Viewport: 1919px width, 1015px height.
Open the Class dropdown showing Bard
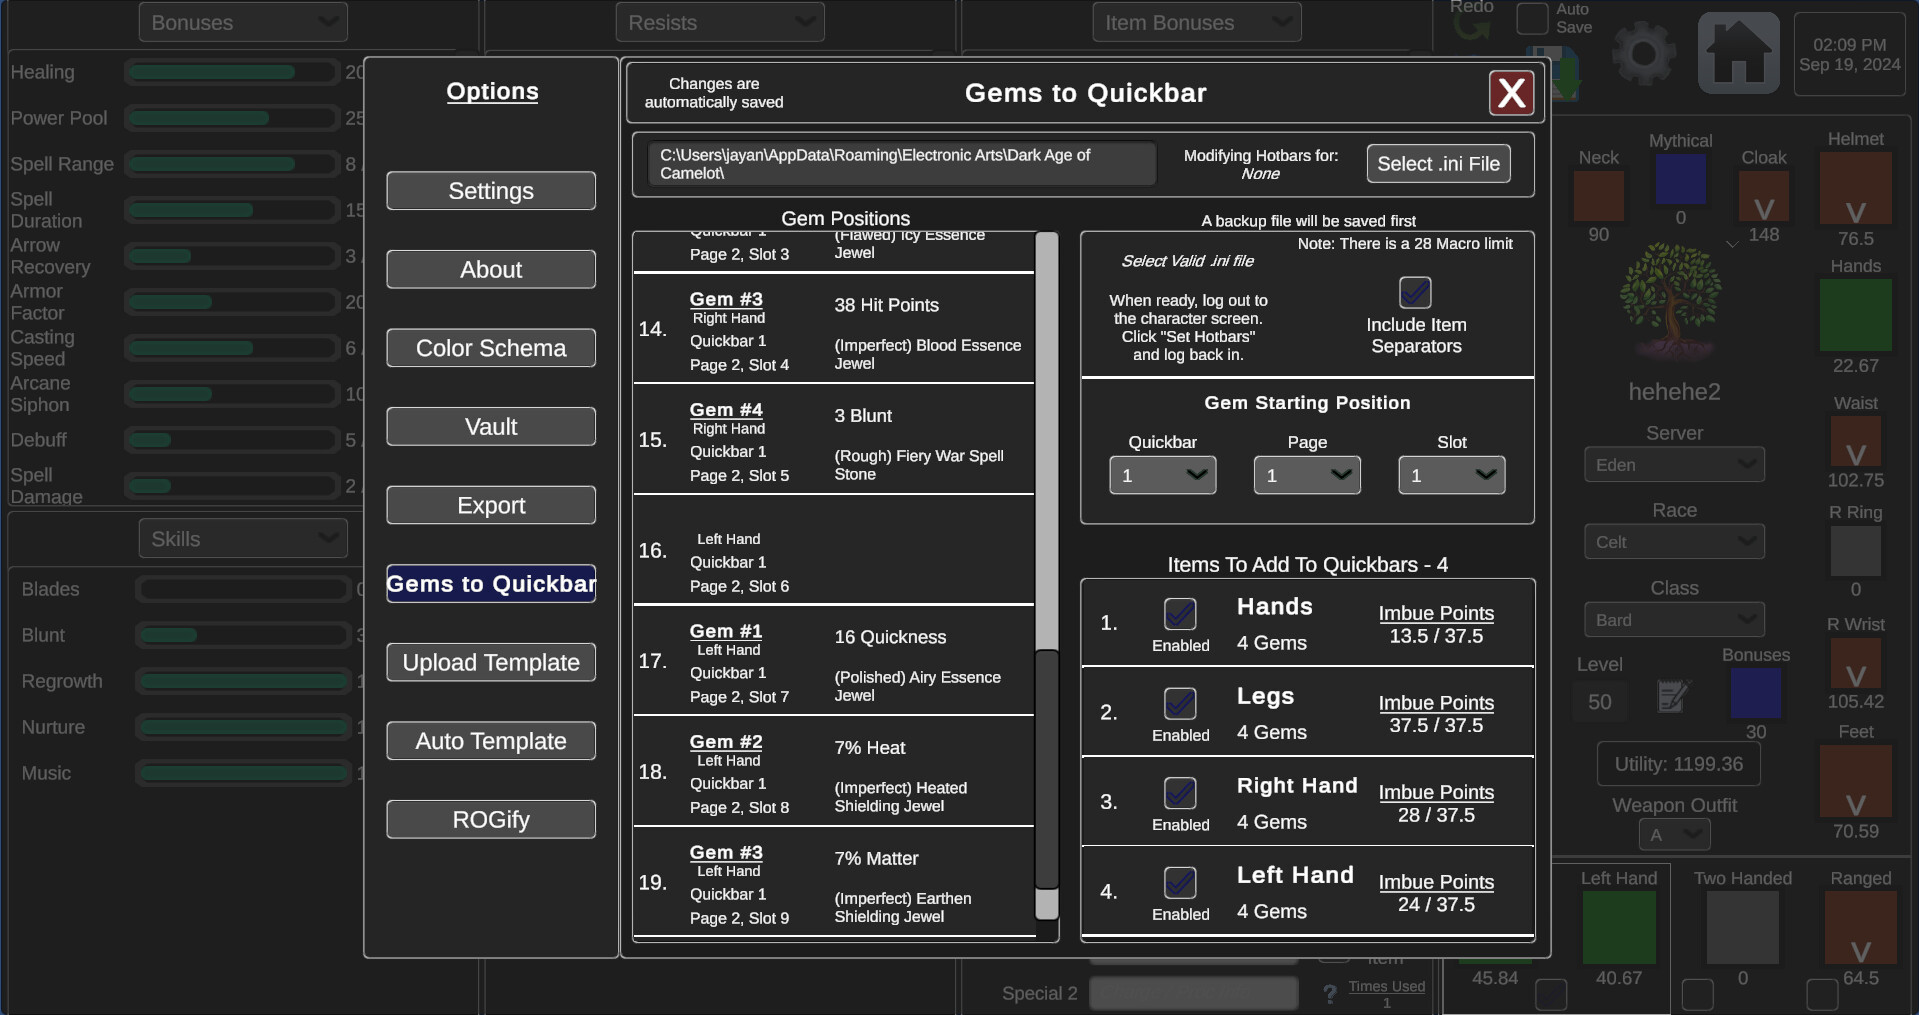pyautogui.click(x=1674, y=619)
